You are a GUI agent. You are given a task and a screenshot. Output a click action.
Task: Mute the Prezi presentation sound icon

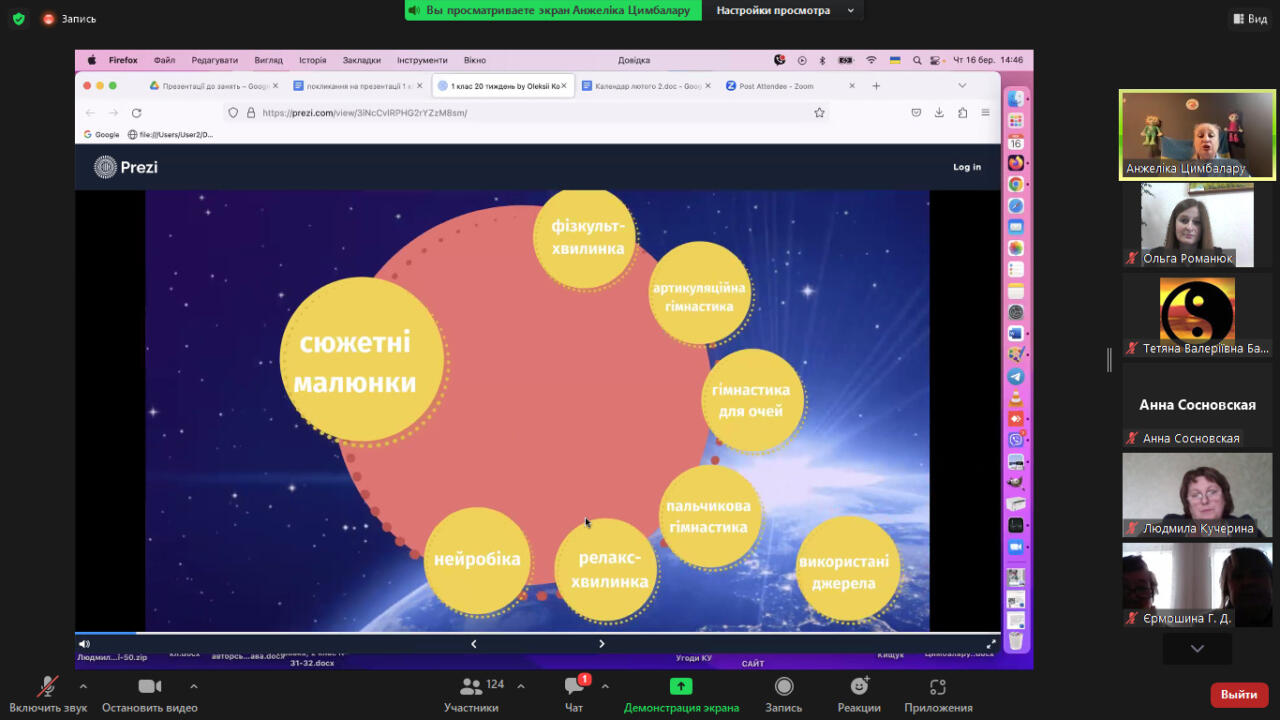pyautogui.click(x=84, y=644)
